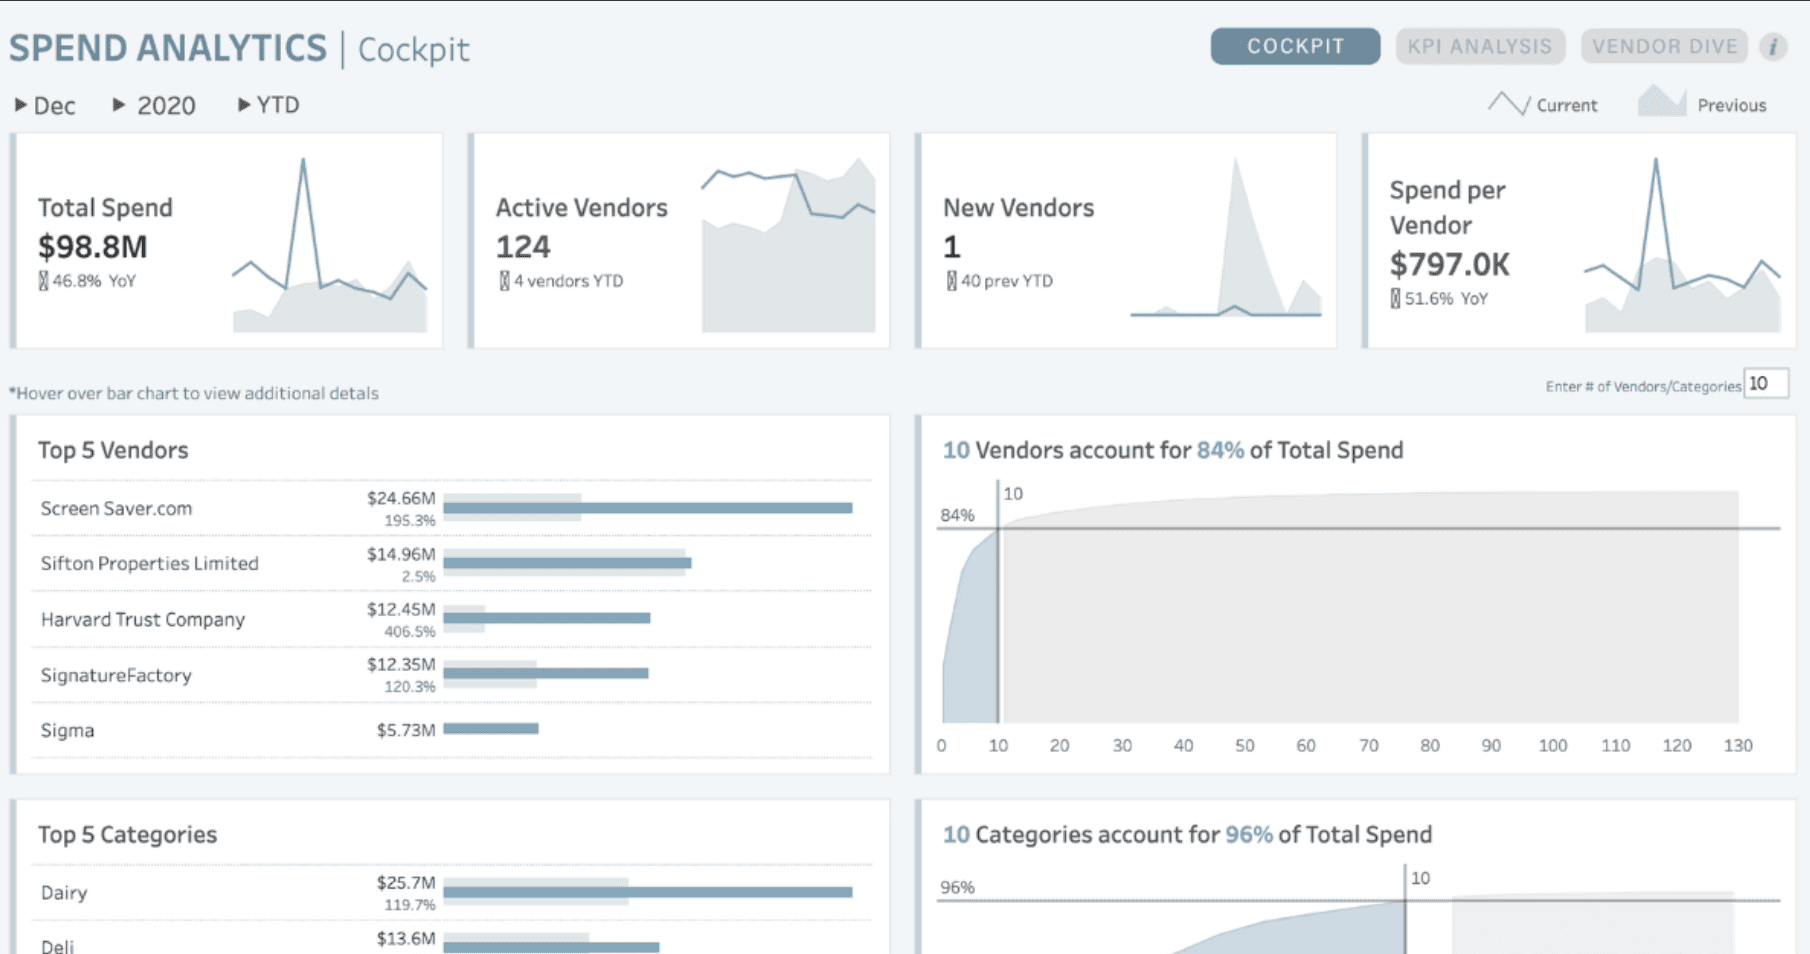Click Sigma's spend bar in Top 5 Vendors
Screen dimensions: 1810x954
[x=490, y=729]
